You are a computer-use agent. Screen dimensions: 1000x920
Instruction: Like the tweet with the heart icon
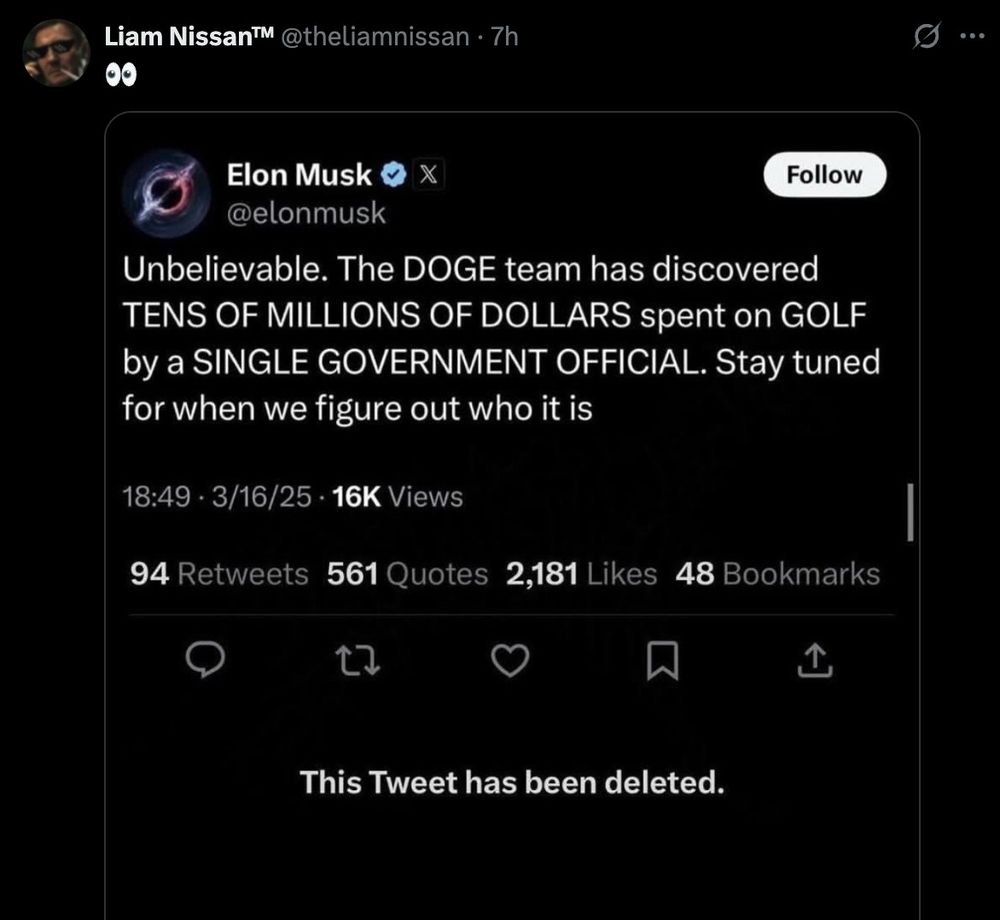tap(510, 662)
